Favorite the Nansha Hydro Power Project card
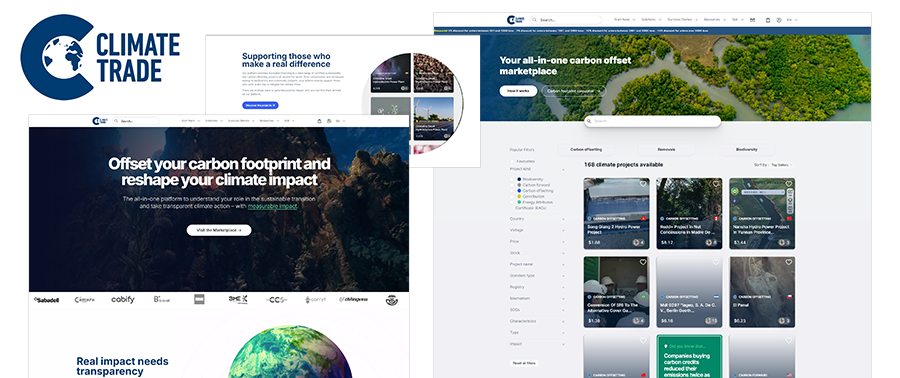The width and height of the screenshot is (900, 378). click(x=789, y=184)
